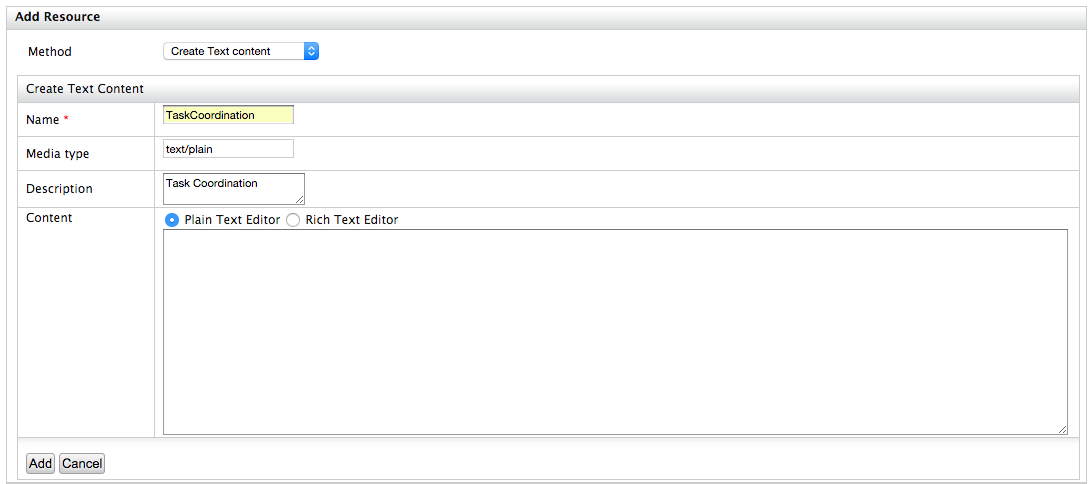
Task: Click the Description box resize handle
Action: pyautogui.click(x=300, y=200)
